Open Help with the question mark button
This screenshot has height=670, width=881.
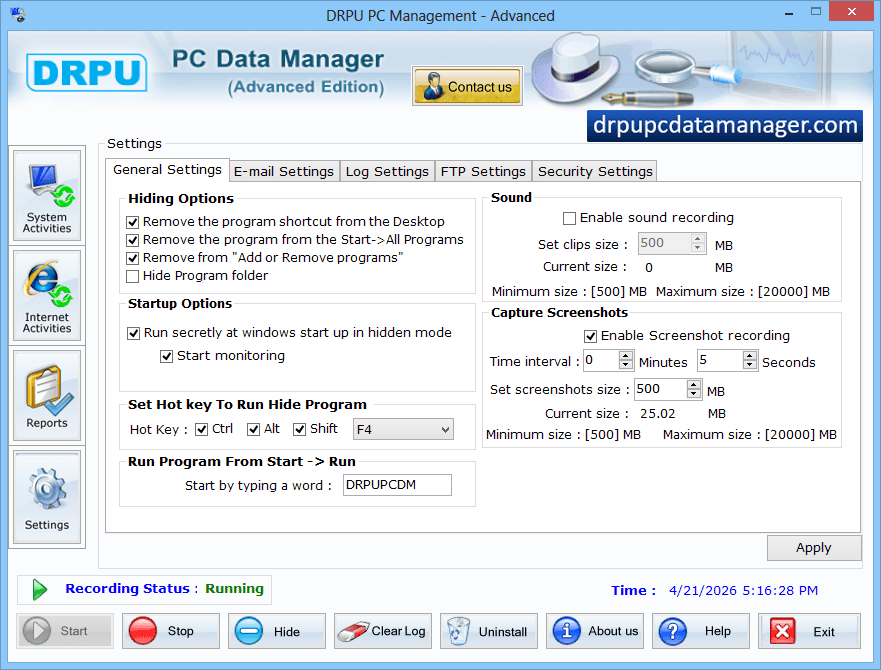(x=701, y=631)
